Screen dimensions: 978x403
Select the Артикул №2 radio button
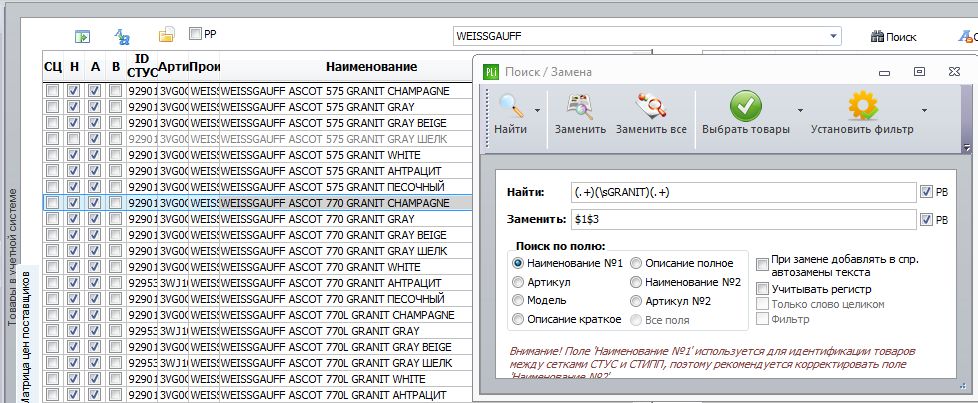point(636,301)
